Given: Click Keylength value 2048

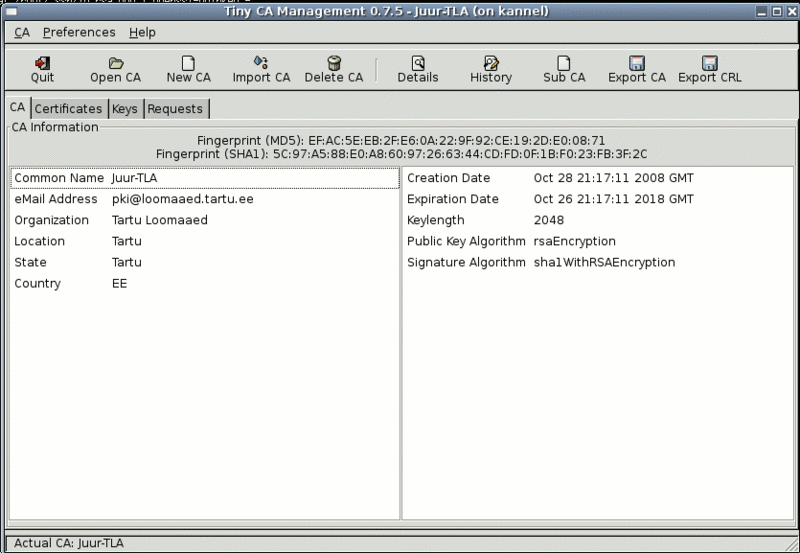Looking at the screenshot, I should (x=548, y=220).
